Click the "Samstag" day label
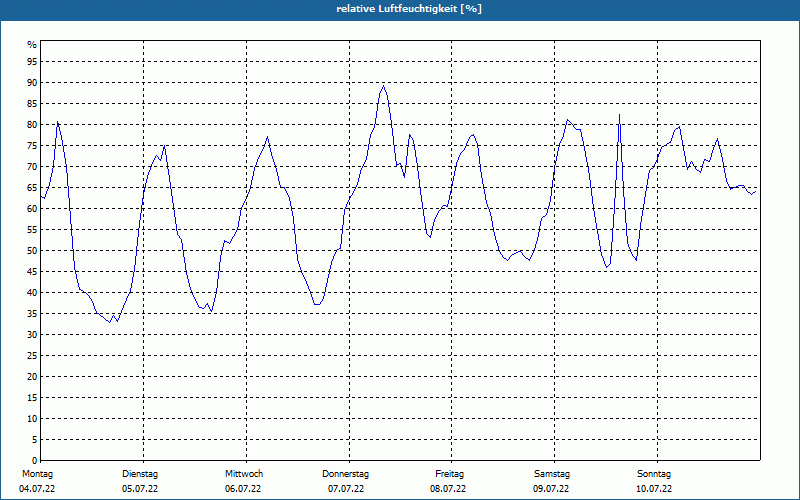 552,474
